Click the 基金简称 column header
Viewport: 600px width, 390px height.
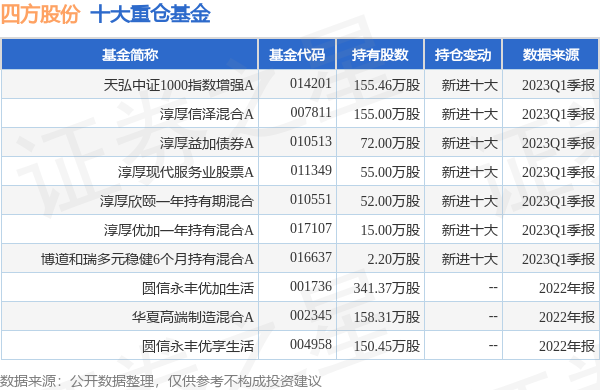click(x=130, y=55)
